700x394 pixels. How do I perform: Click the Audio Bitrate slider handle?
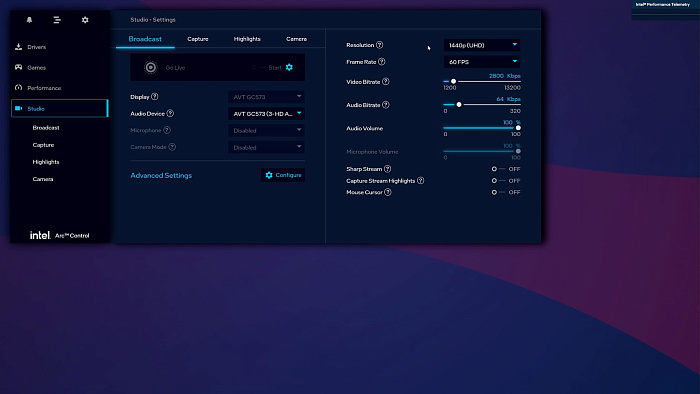(459, 104)
